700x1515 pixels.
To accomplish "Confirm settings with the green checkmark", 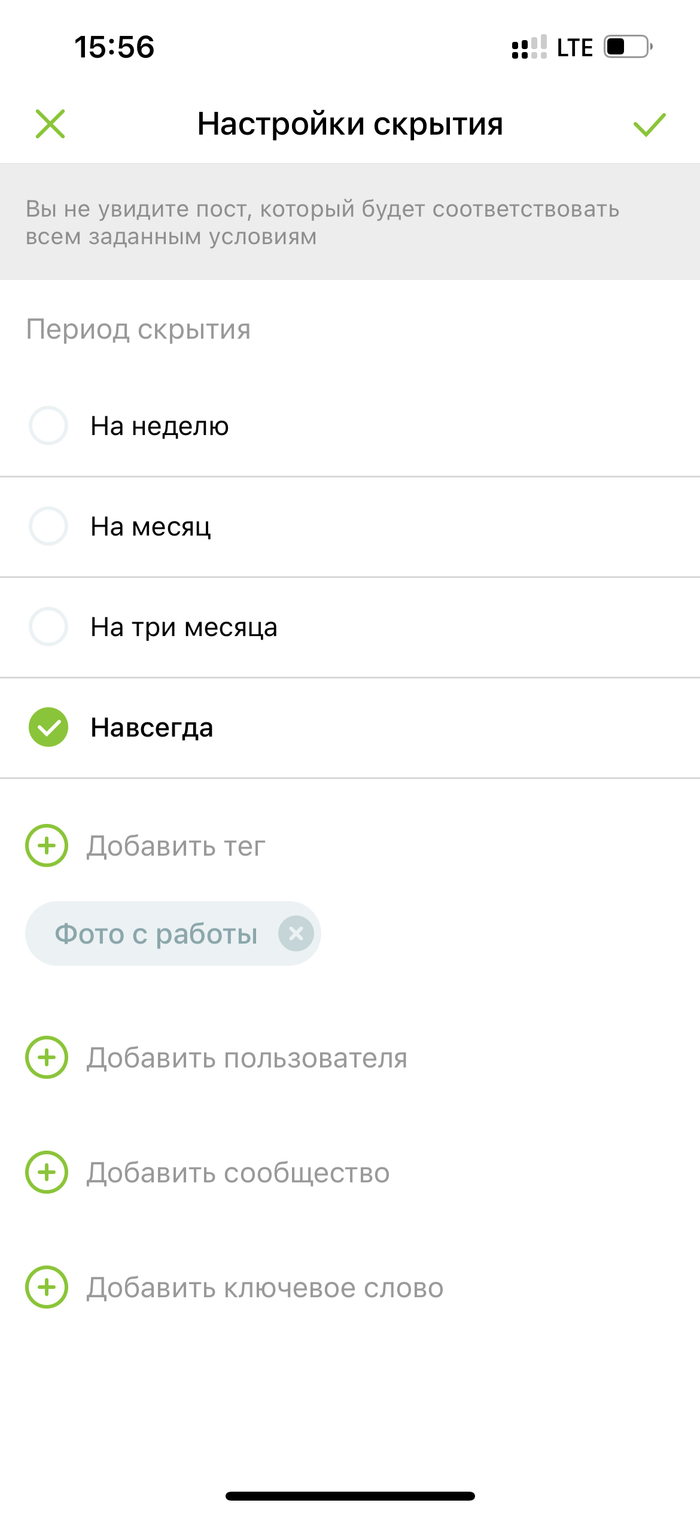I will tap(649, 125).
